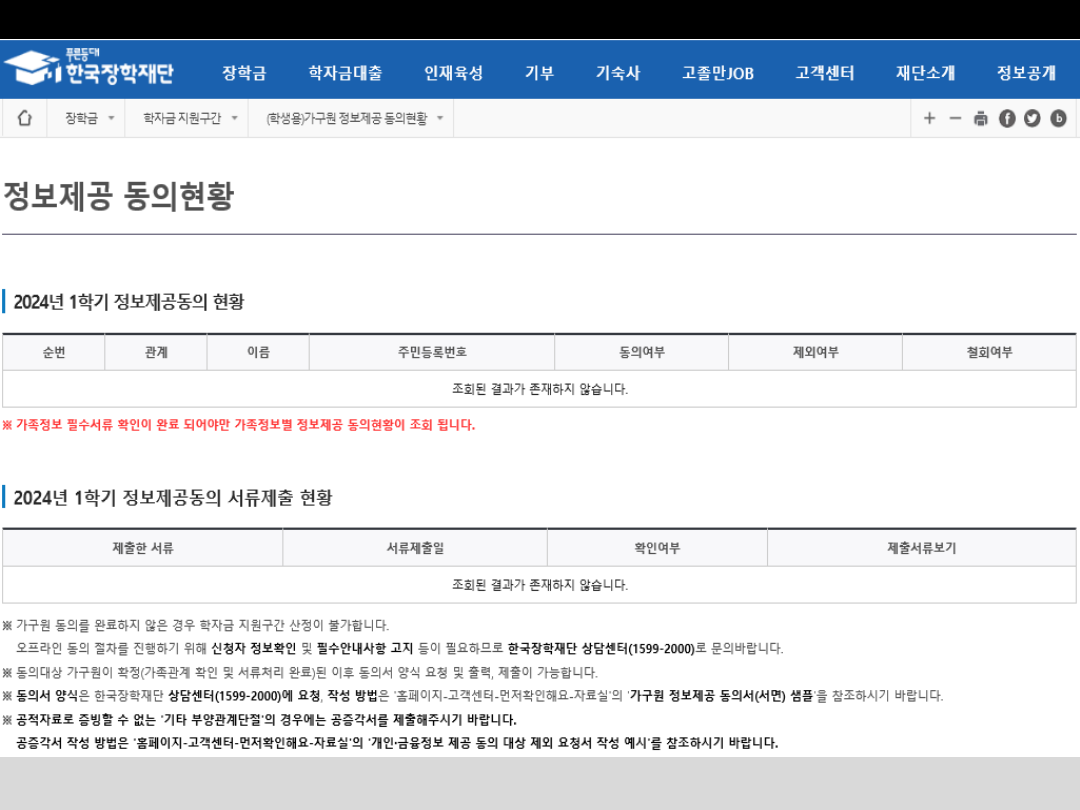Open the 고객센터 menu

pos(824,73)
